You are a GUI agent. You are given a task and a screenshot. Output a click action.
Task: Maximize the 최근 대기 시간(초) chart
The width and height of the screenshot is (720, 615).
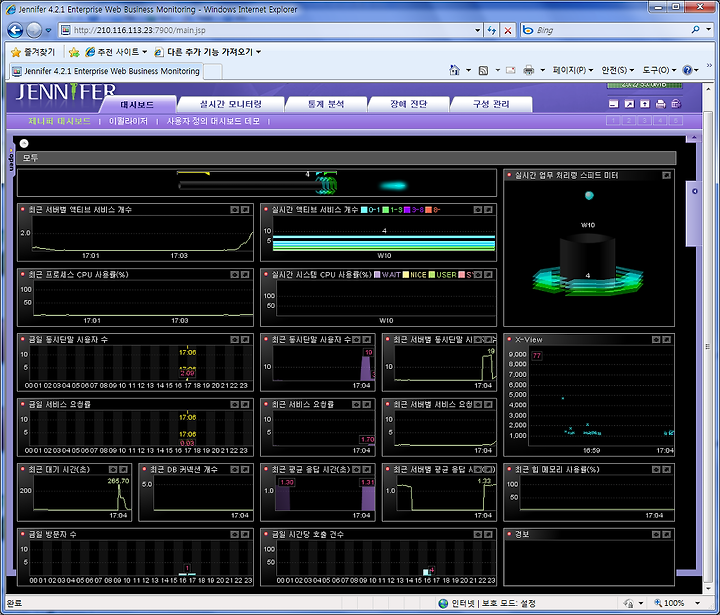[124, 469]
